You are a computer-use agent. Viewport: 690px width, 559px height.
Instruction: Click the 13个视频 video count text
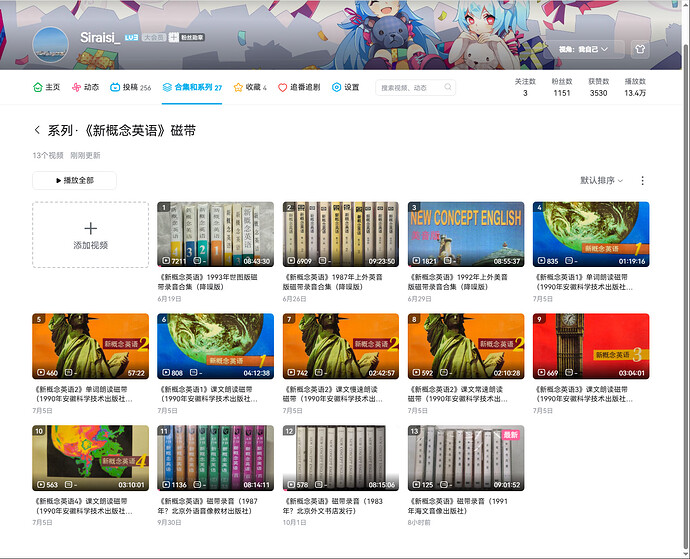coord(48,155)
